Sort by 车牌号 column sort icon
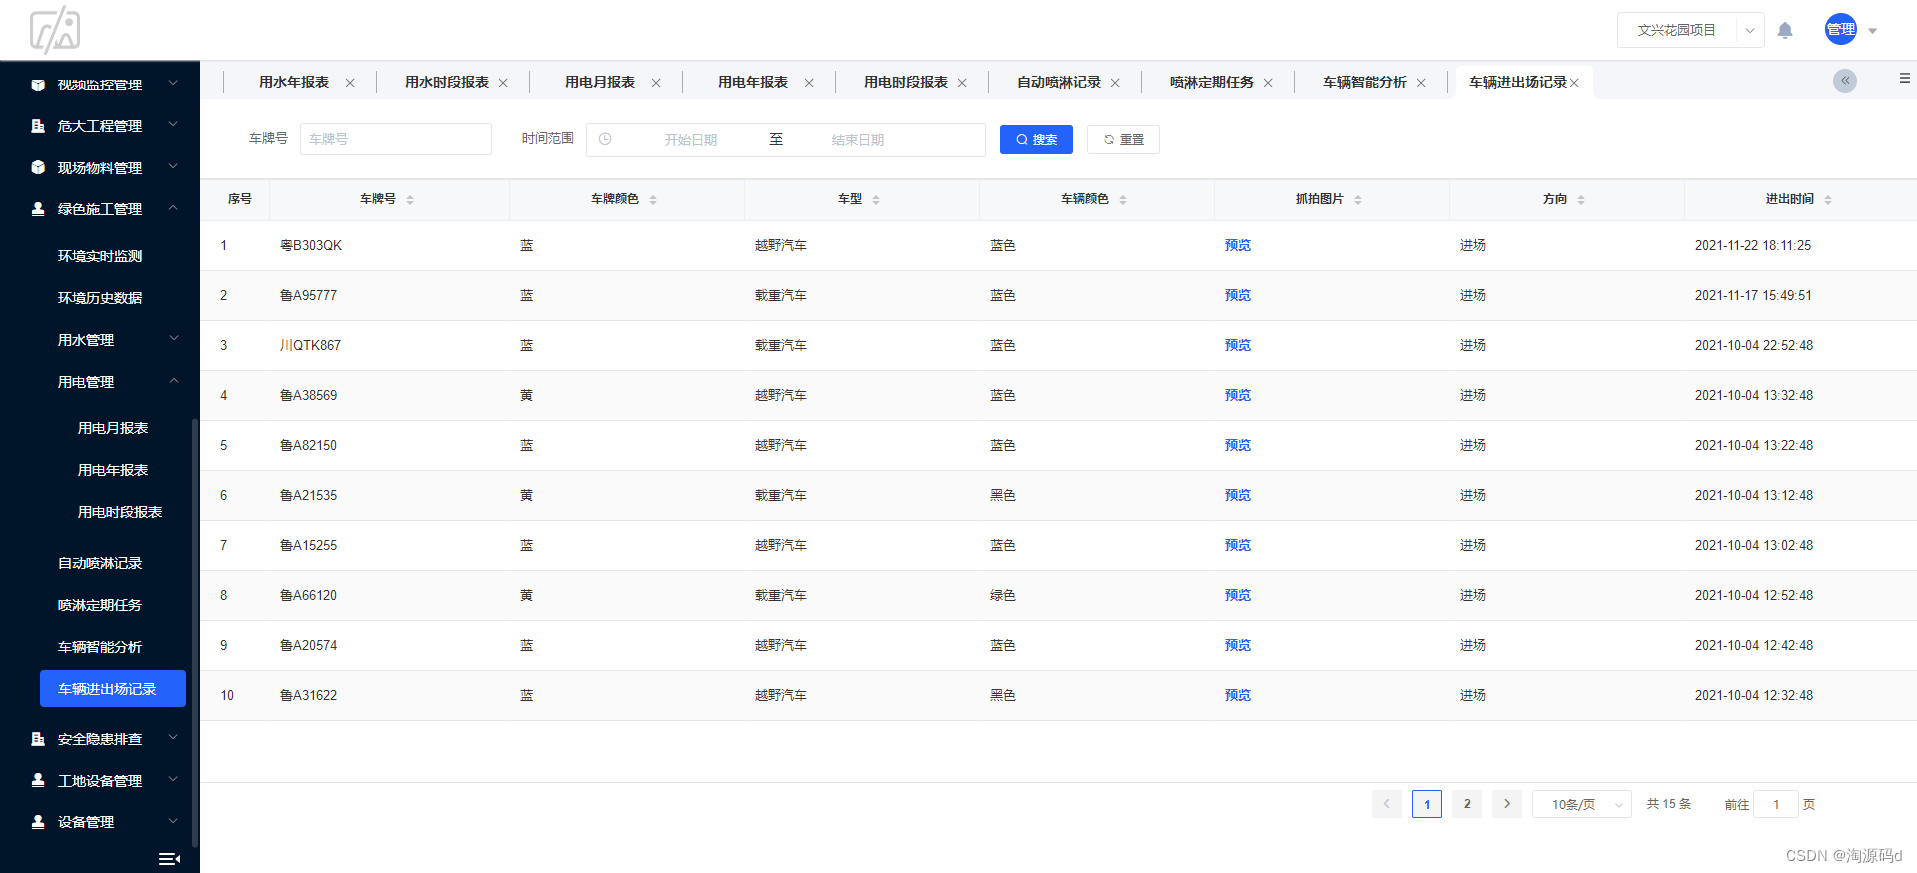 click(410, 200)
